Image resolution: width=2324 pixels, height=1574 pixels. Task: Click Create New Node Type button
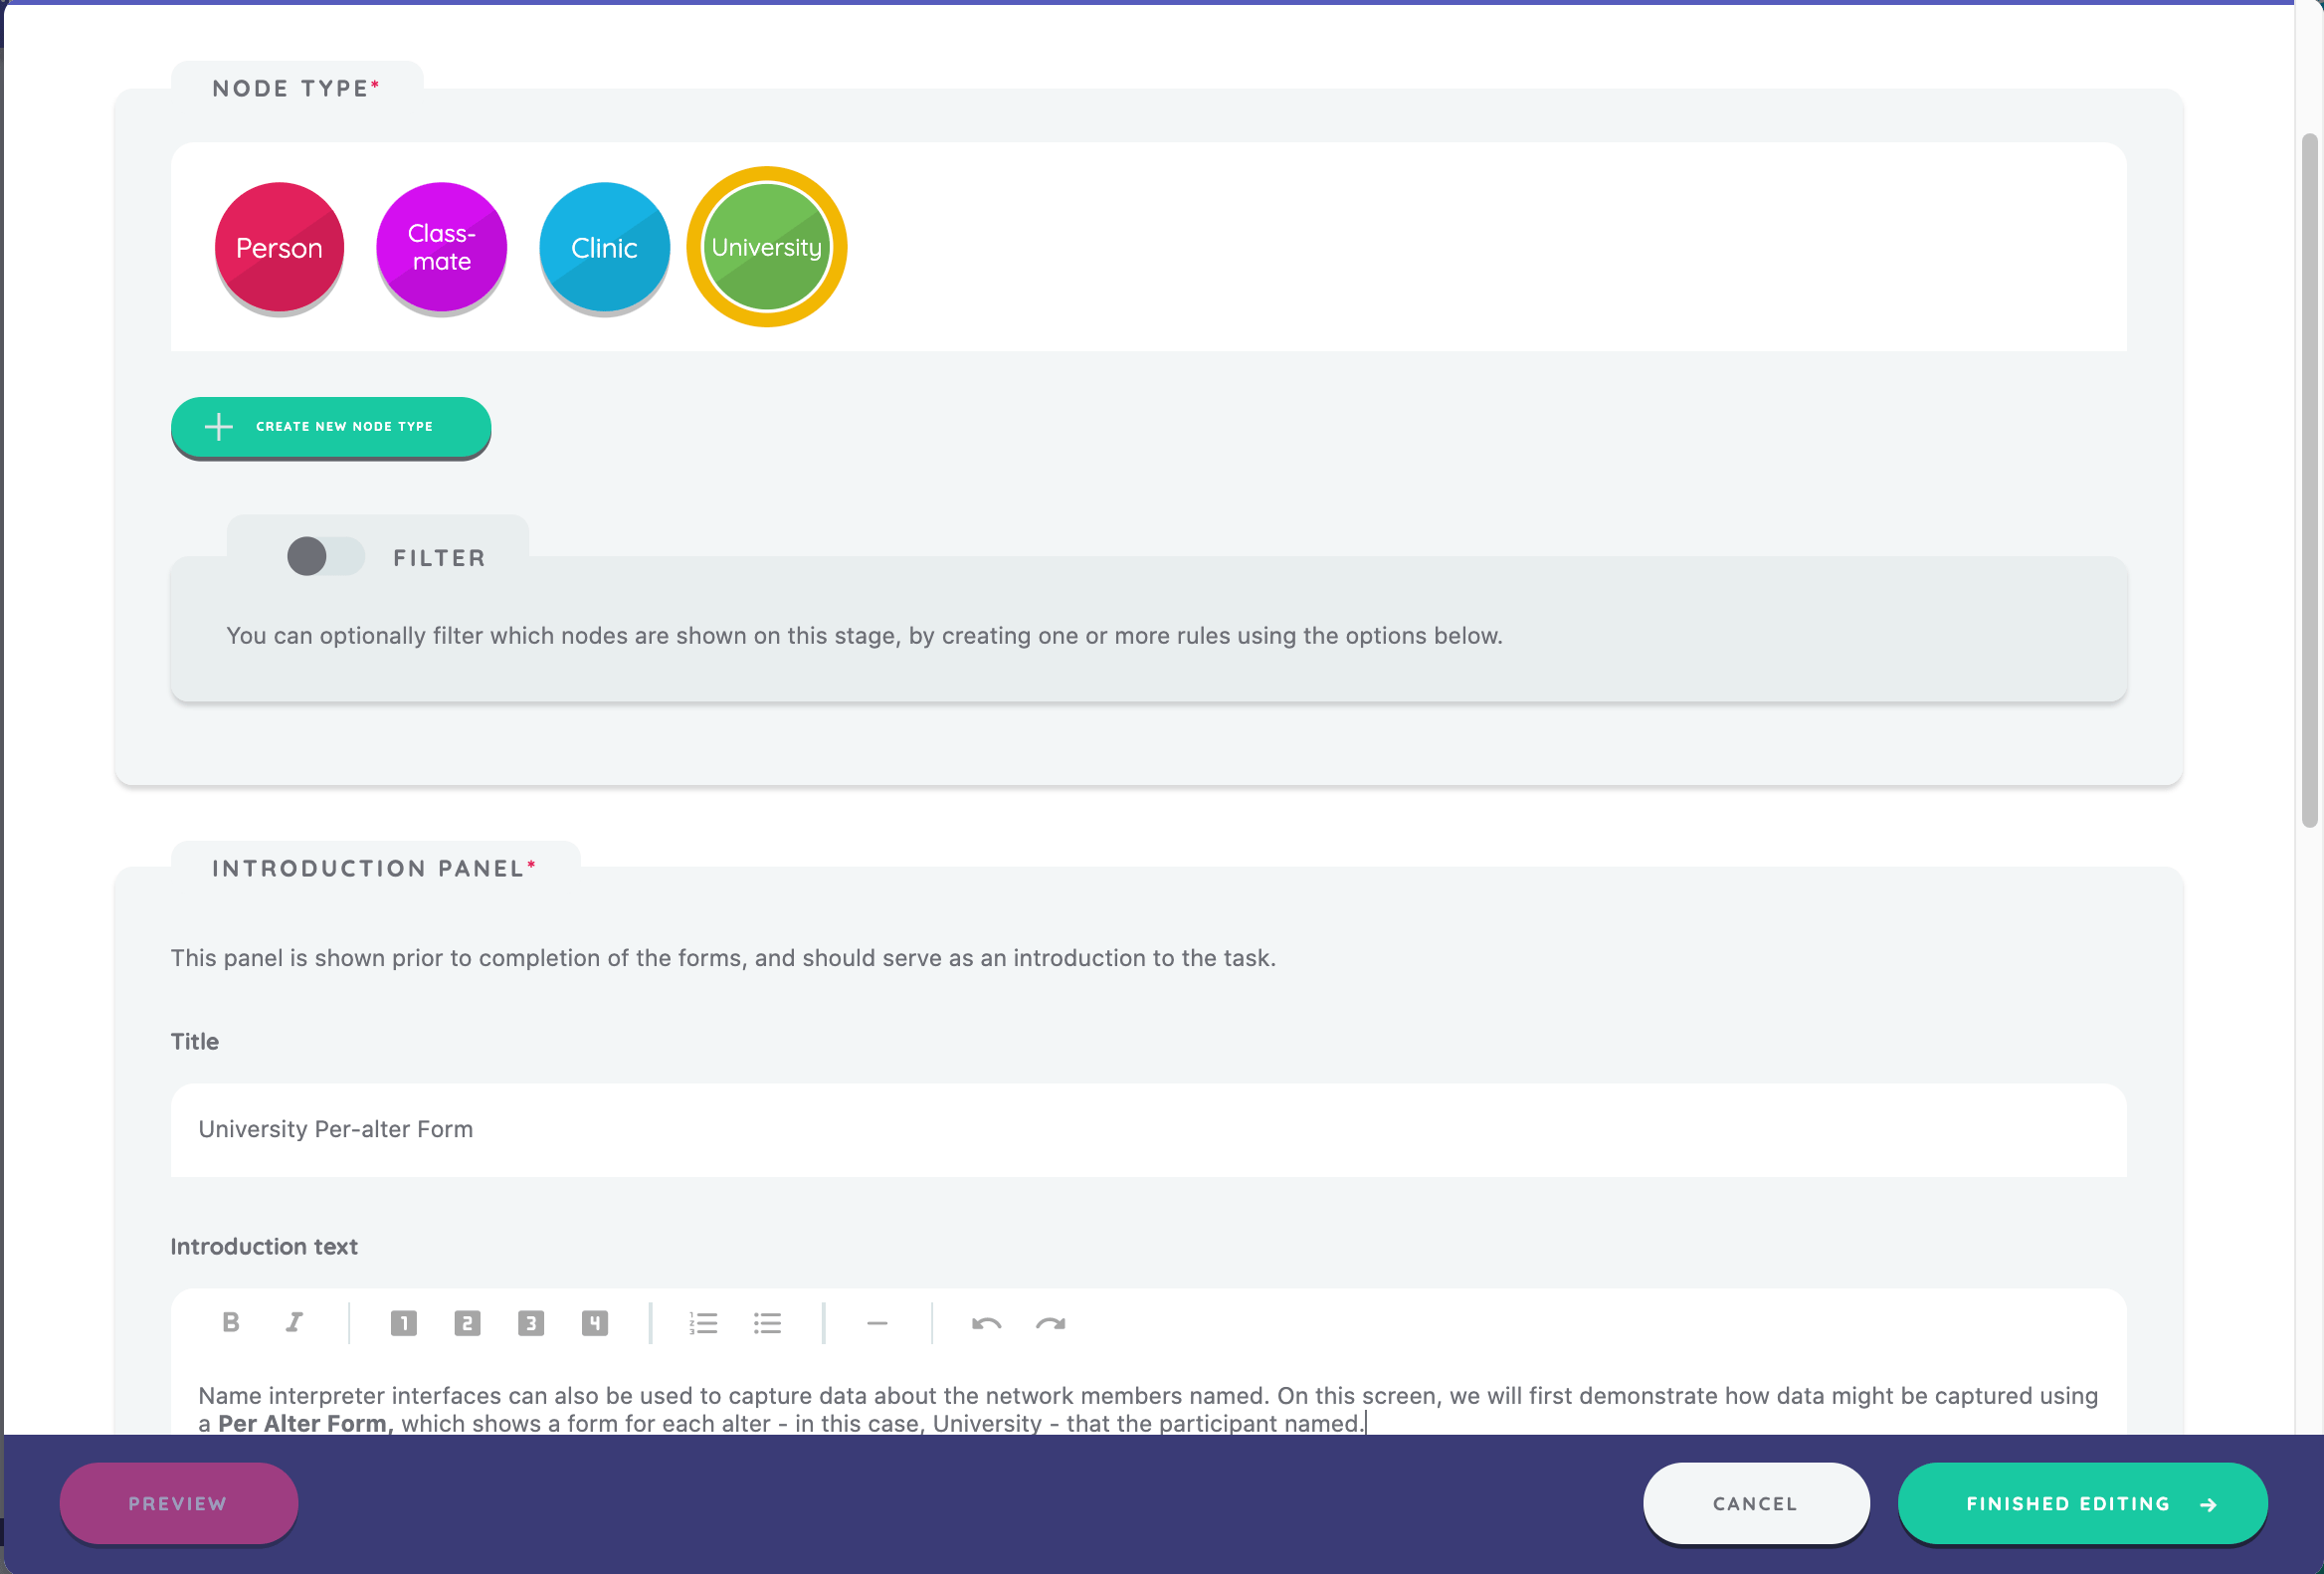(x=330, y=427)
